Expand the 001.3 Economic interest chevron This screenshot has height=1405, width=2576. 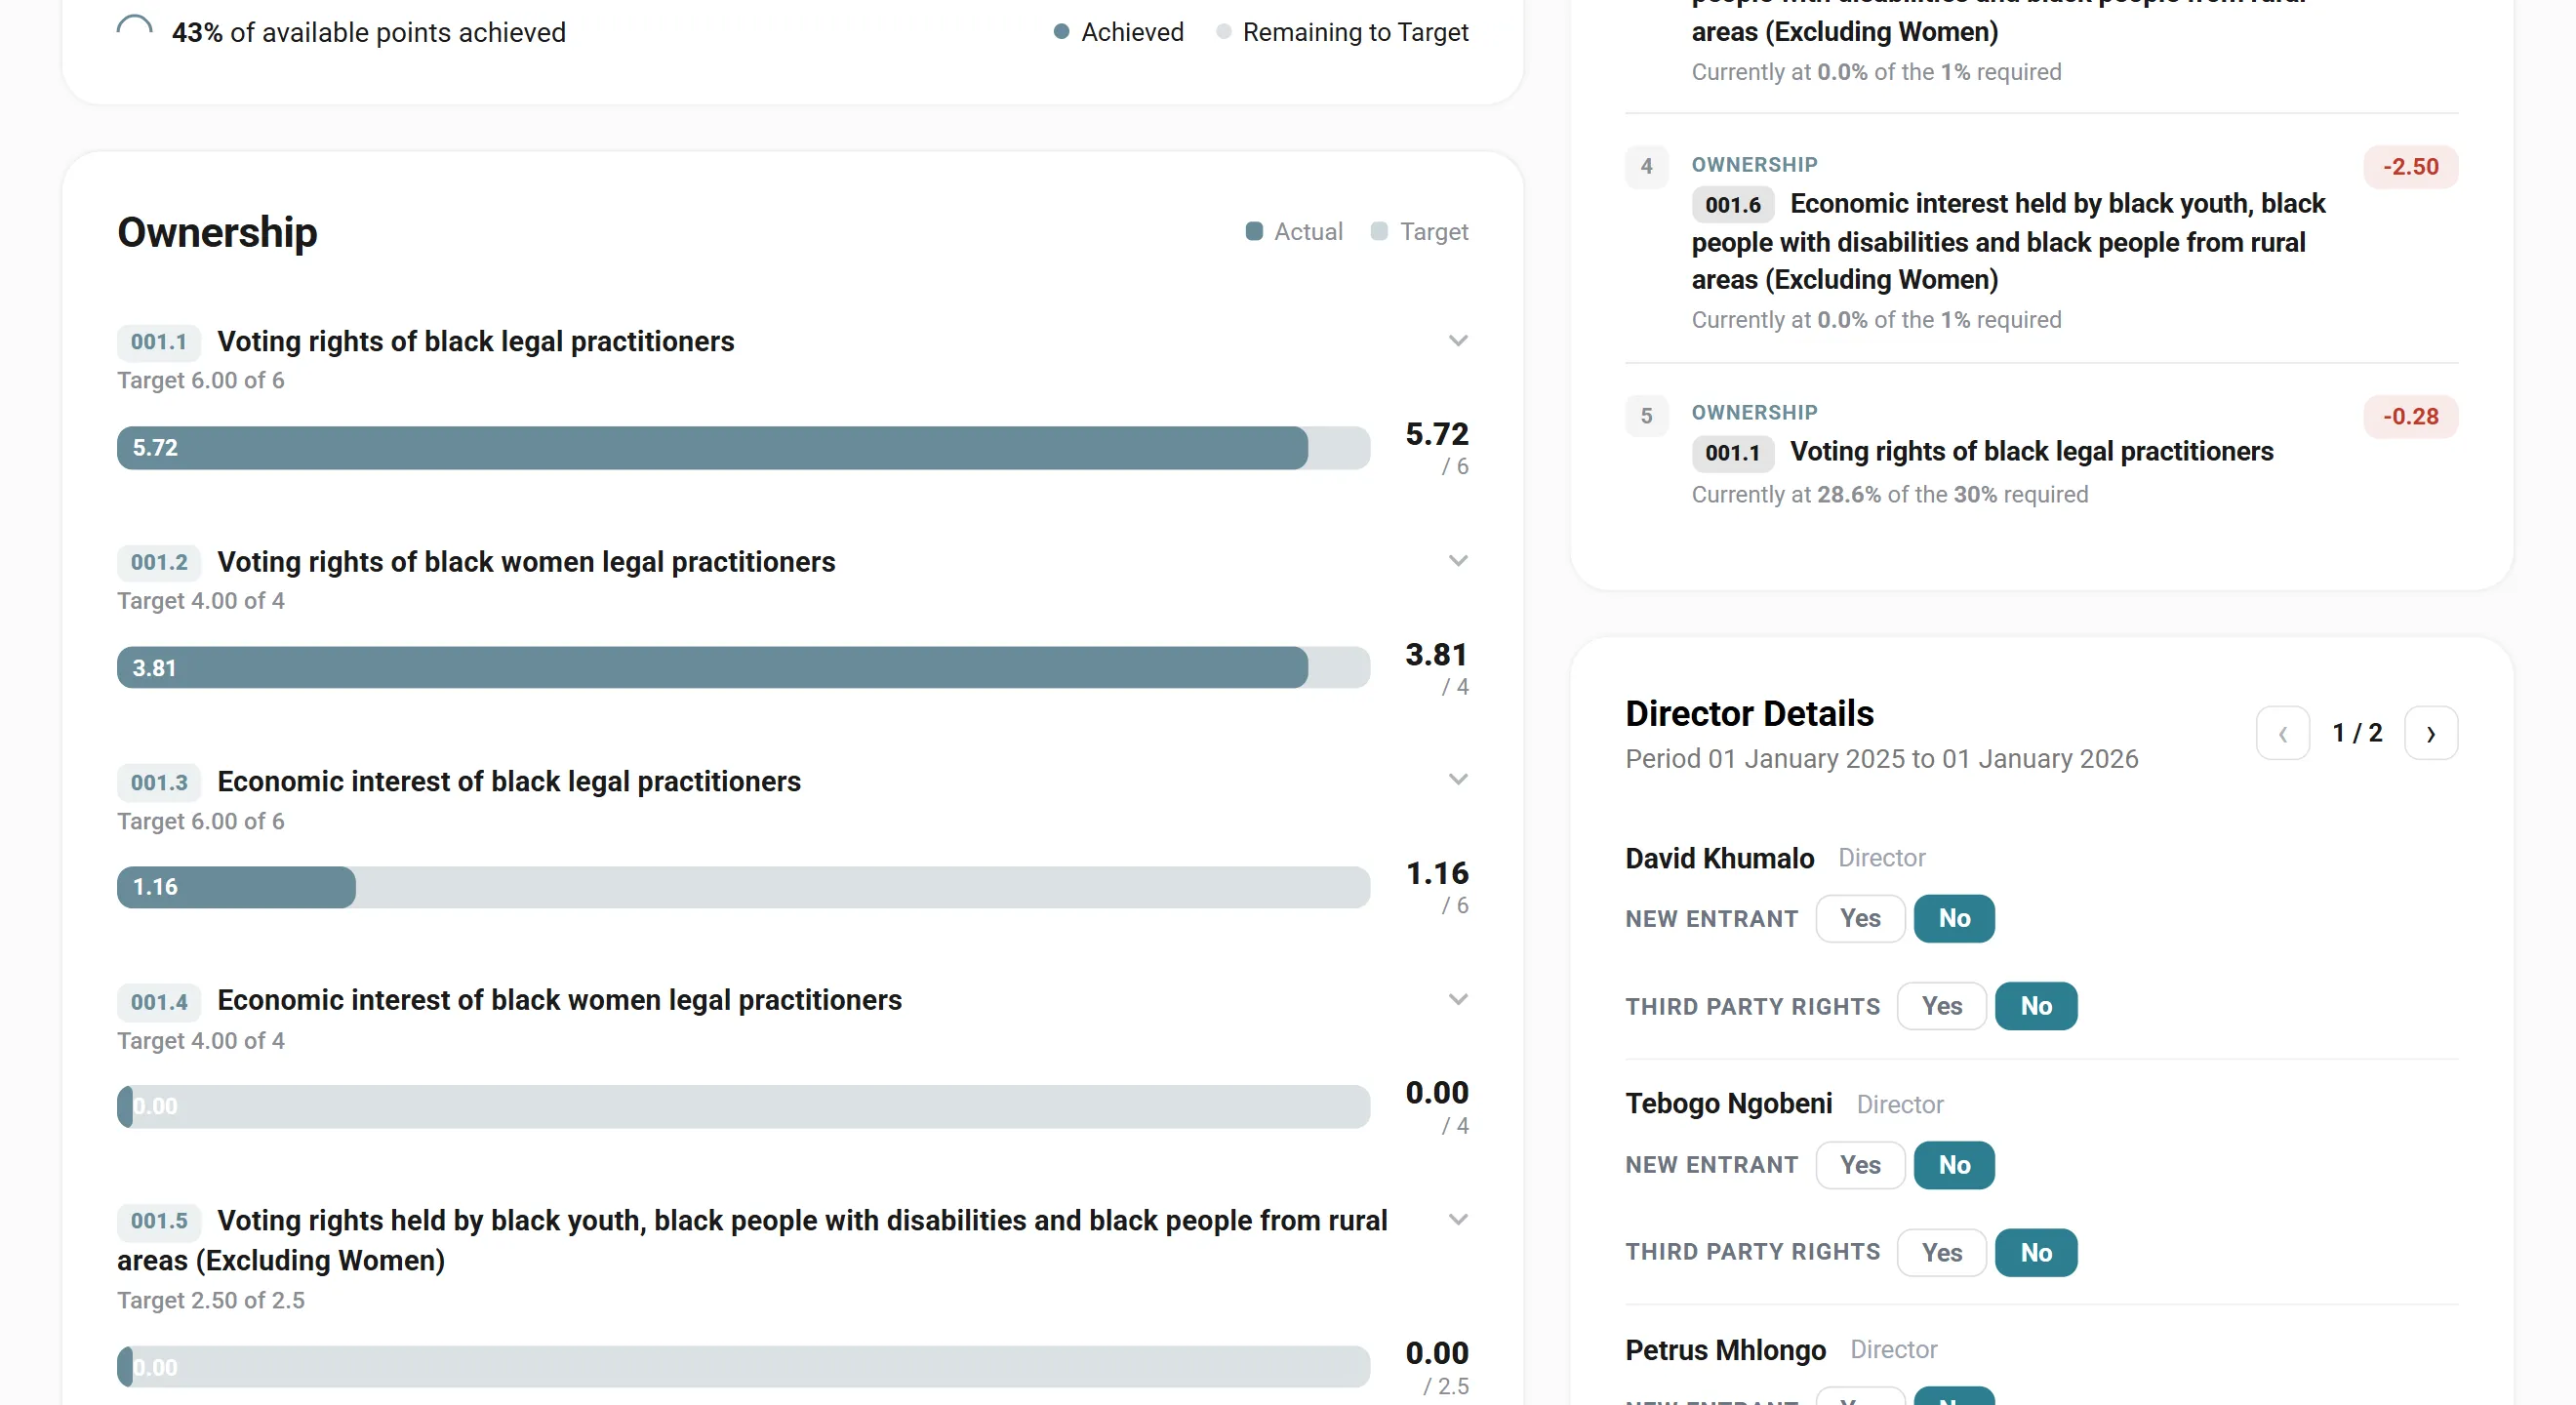[x=1458, y=780]
